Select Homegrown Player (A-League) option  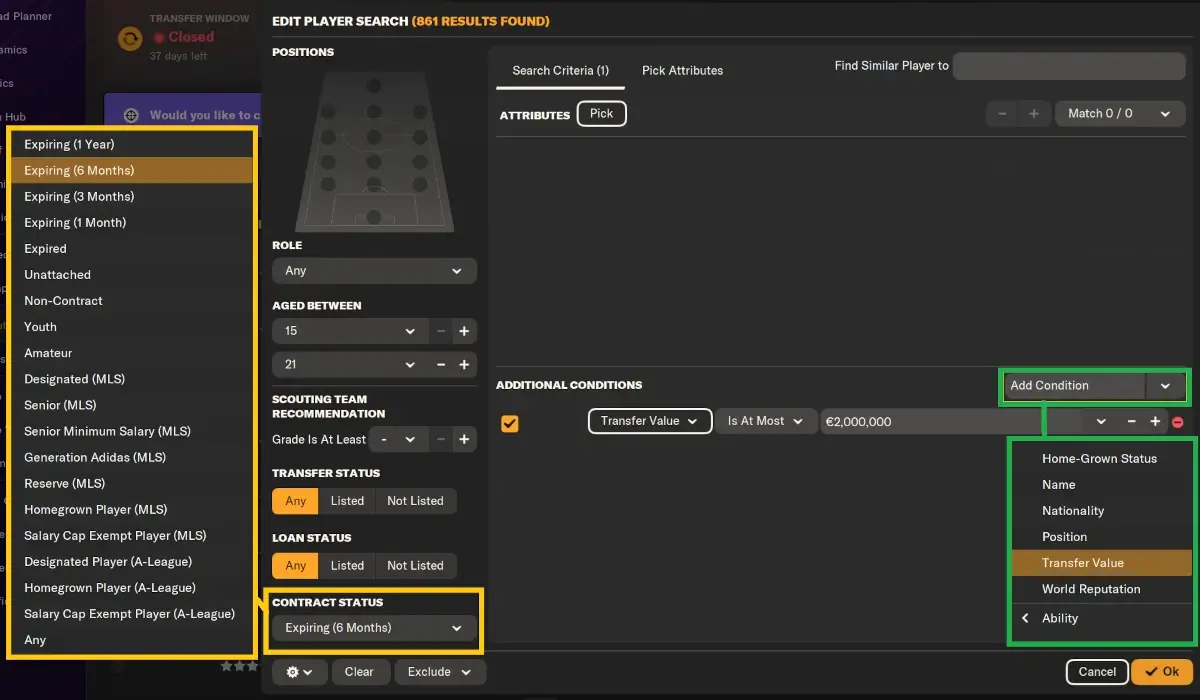point(131,588)
